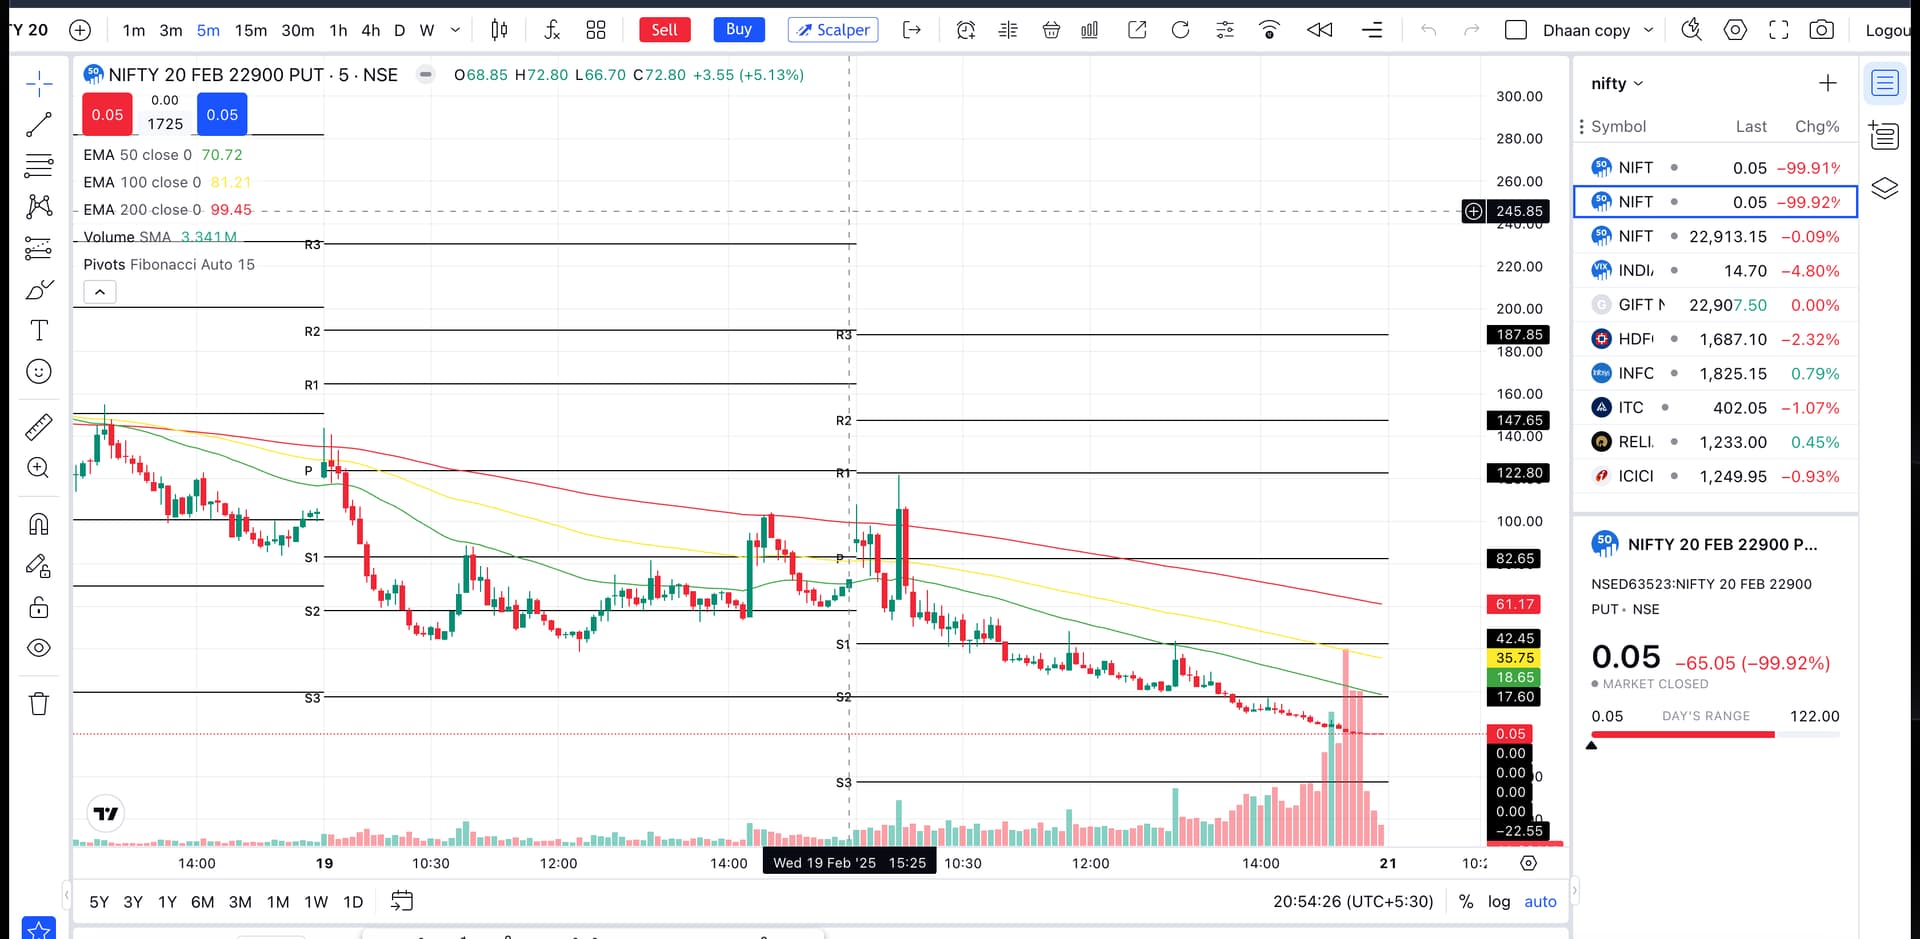1920x939 pixels.
Task: Expand more timeframes dropdown arrow
Action: tap(455, 30)
